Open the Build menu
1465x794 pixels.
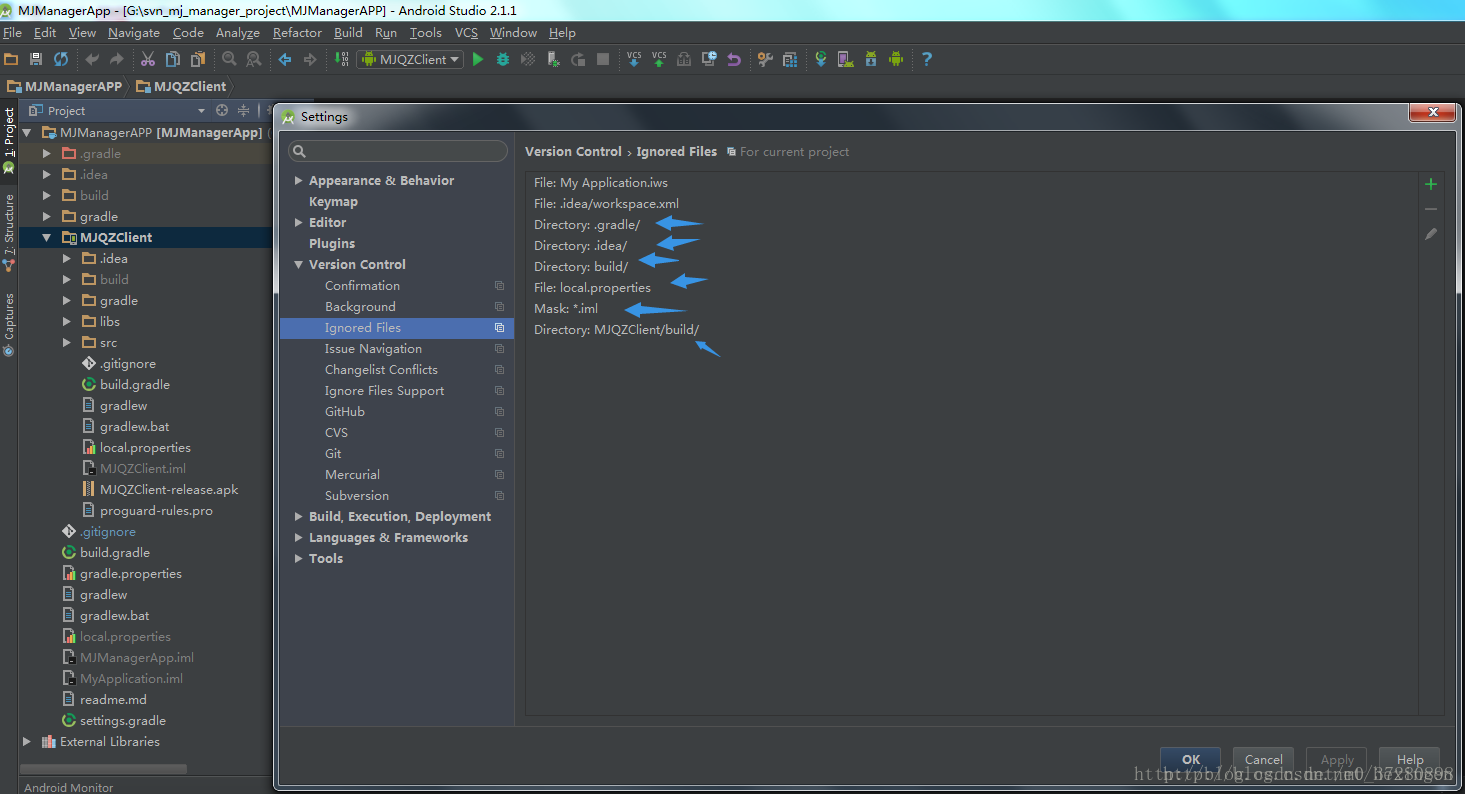coord(348,33)
